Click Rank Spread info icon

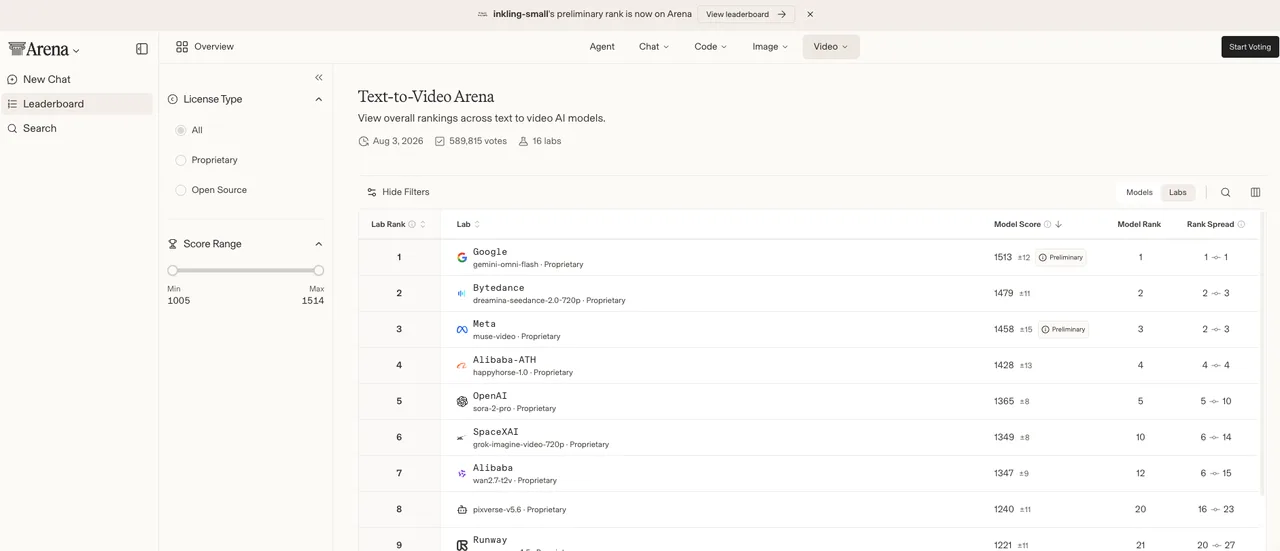pos(1242,224)
